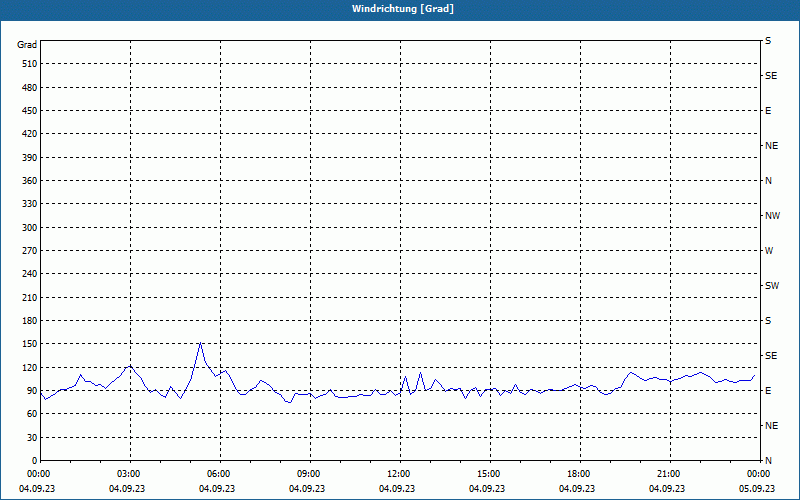
Task: Select the 12:00 time axis label
Action: (x=400, y=474)
